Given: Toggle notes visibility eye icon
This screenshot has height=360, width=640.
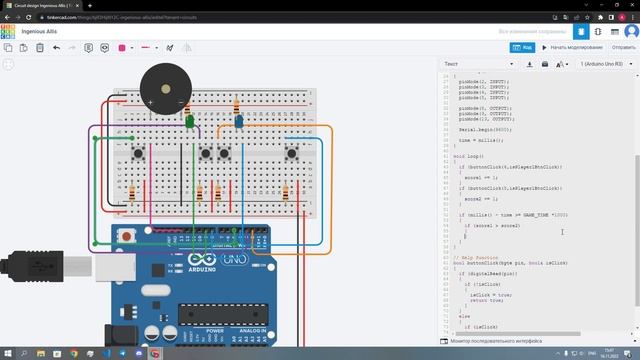Looking at the screenshot, I should (104, 48).
